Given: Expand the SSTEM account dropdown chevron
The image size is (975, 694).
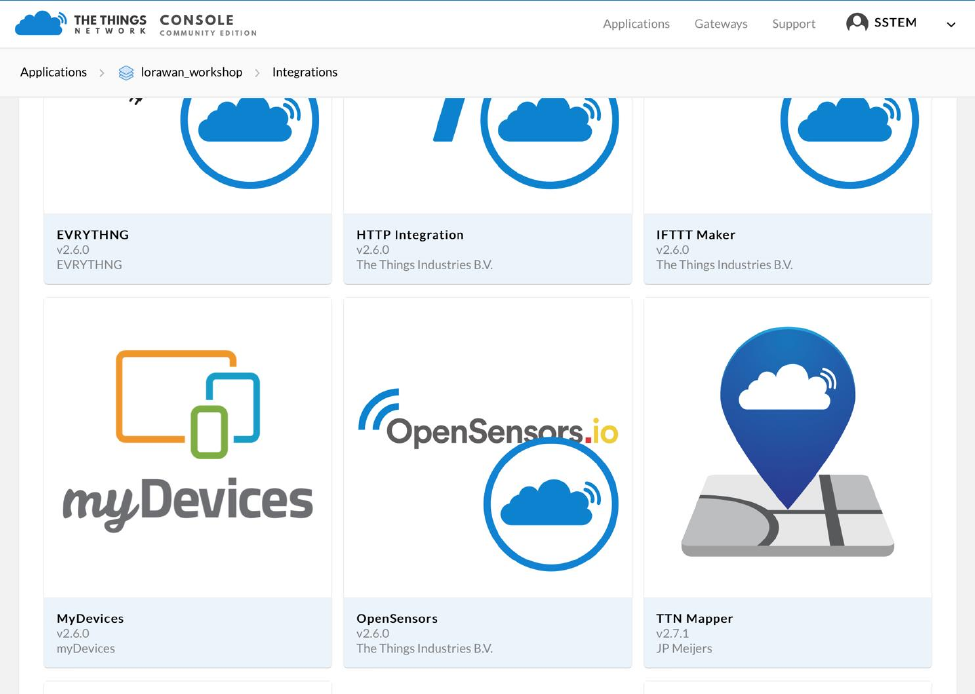Looking at the screenshot, I should coord(951,25).
